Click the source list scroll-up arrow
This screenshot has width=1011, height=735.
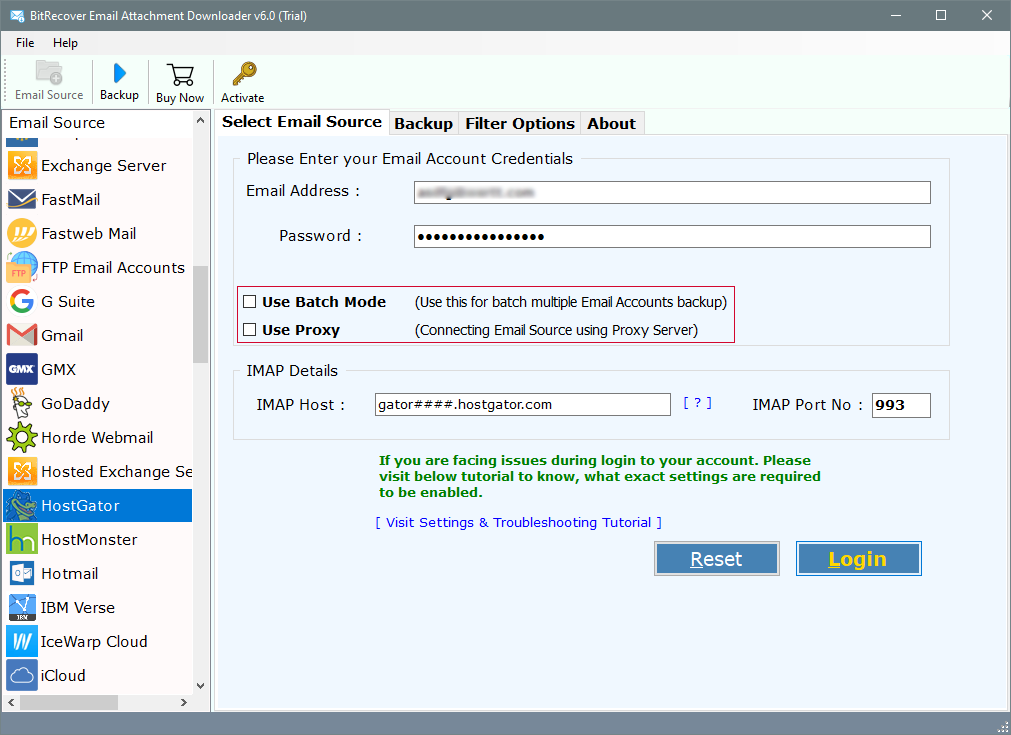[x=201, y=121]
